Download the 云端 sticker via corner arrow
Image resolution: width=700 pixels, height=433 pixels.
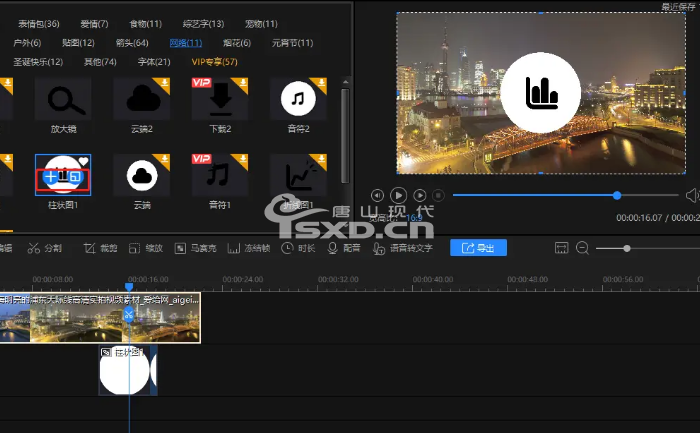[164, 159]
